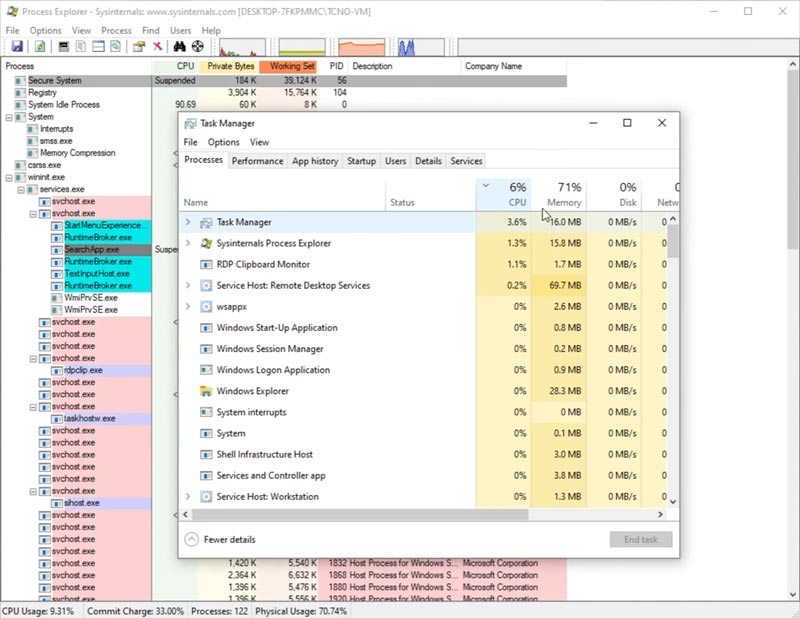
Task: Switch to the Startup tab
Action: click(x=361, y=161)
